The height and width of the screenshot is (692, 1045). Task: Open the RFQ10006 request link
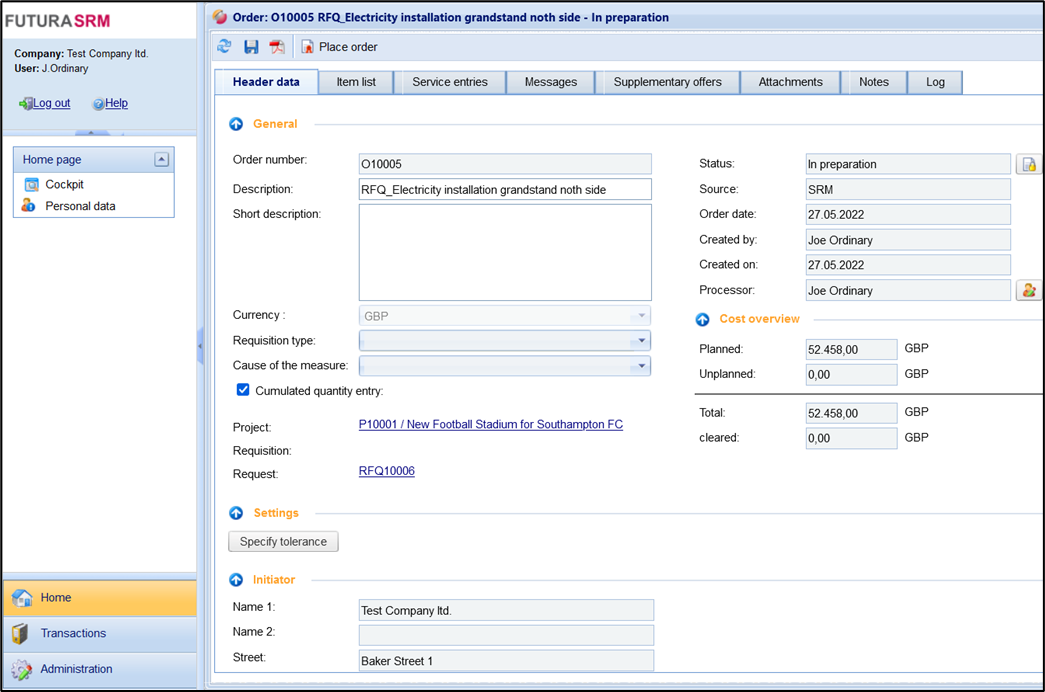click(x=386, y=471)
